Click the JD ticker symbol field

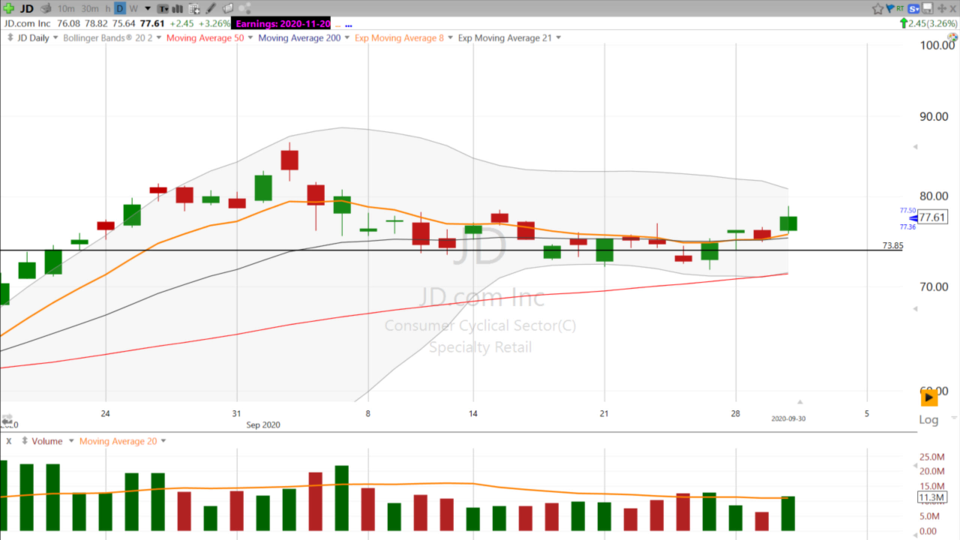click(x=26, y=9)
